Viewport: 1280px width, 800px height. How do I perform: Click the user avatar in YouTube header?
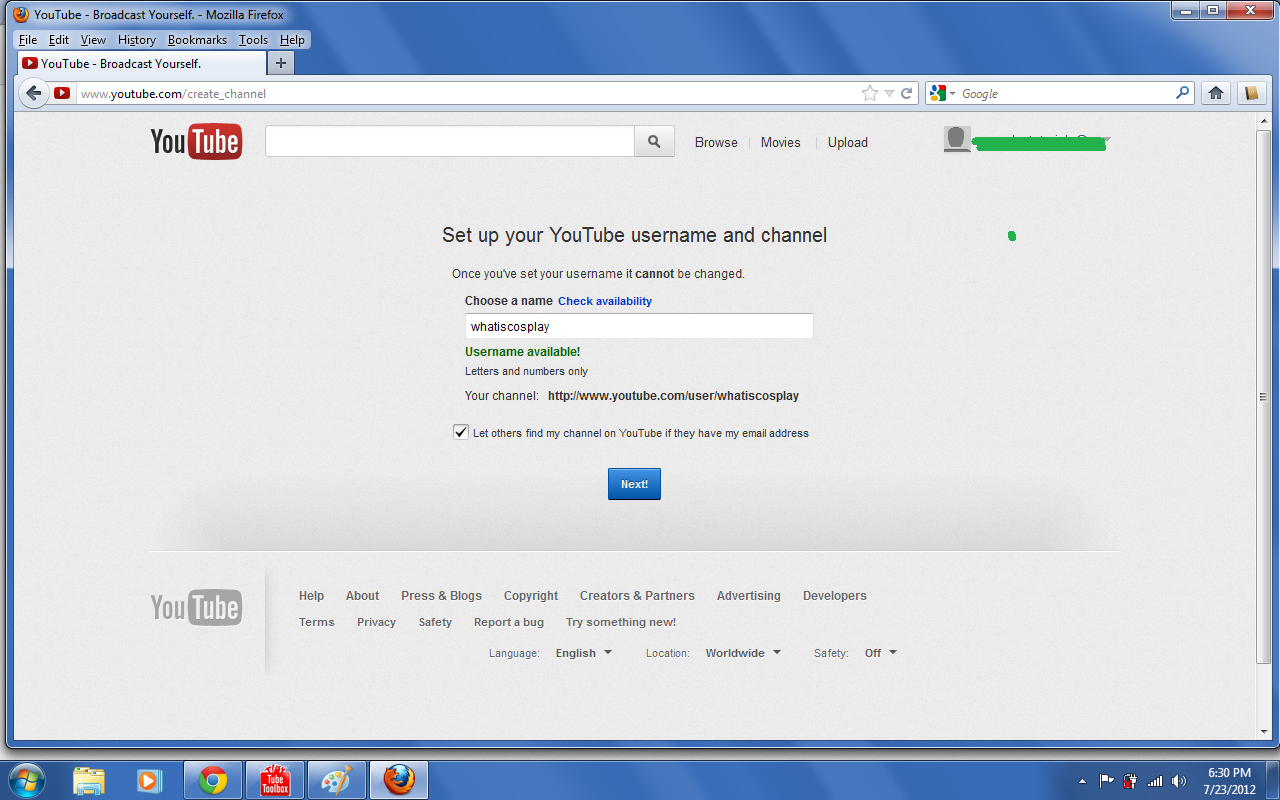tap(957, 139)
